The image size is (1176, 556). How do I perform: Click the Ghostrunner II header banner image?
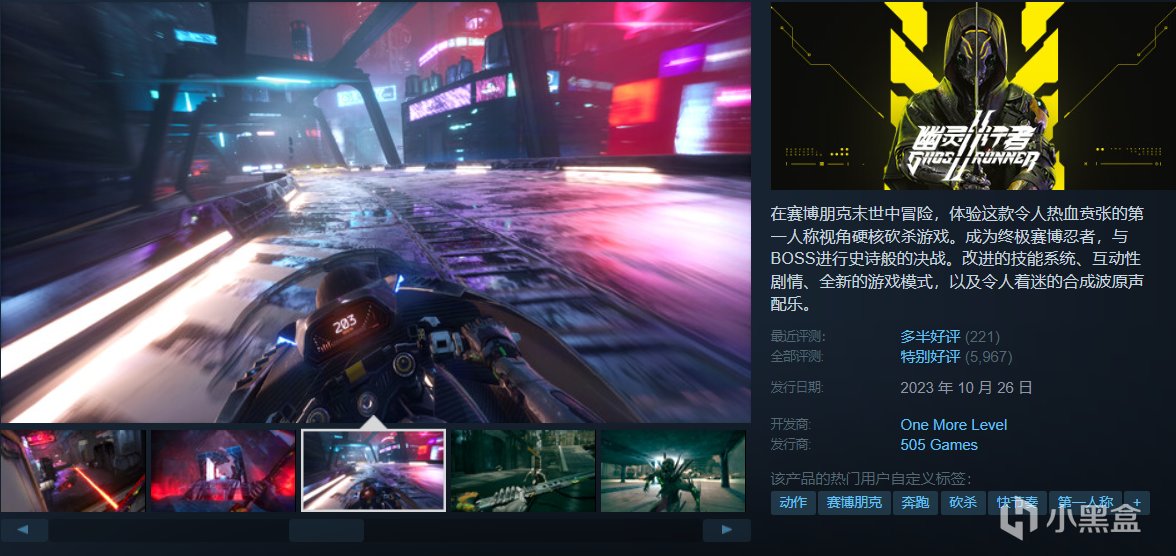coord(973,95)
